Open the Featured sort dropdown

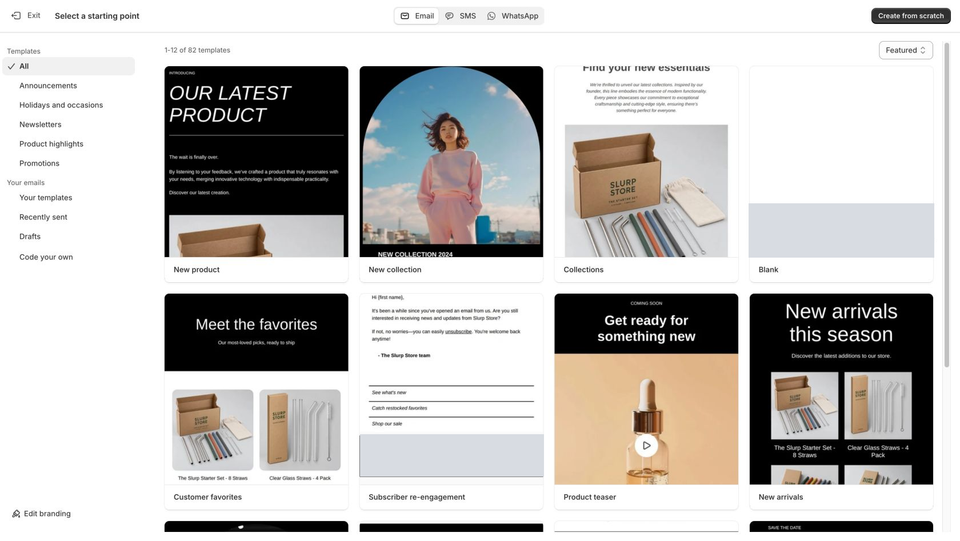[906, 50]
